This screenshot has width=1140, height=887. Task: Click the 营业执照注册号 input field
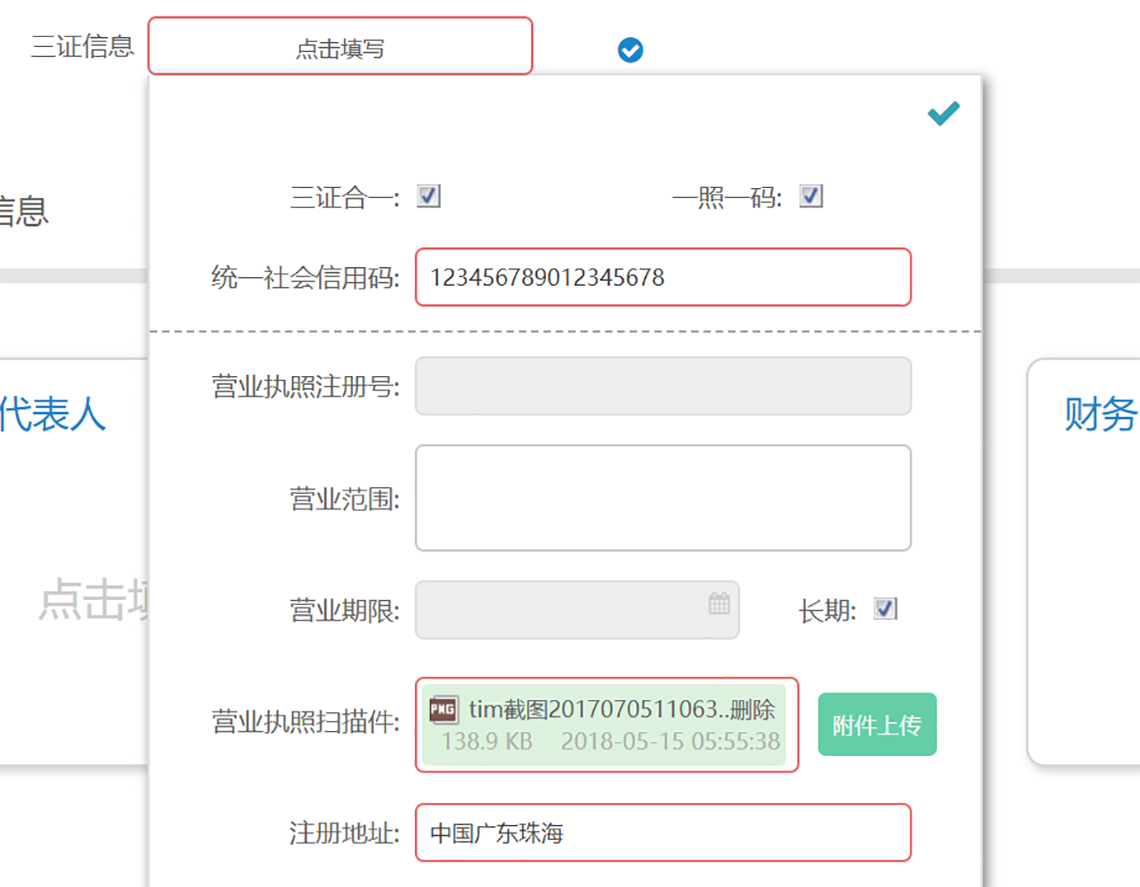pyautogui.click(x=663, y=386)
